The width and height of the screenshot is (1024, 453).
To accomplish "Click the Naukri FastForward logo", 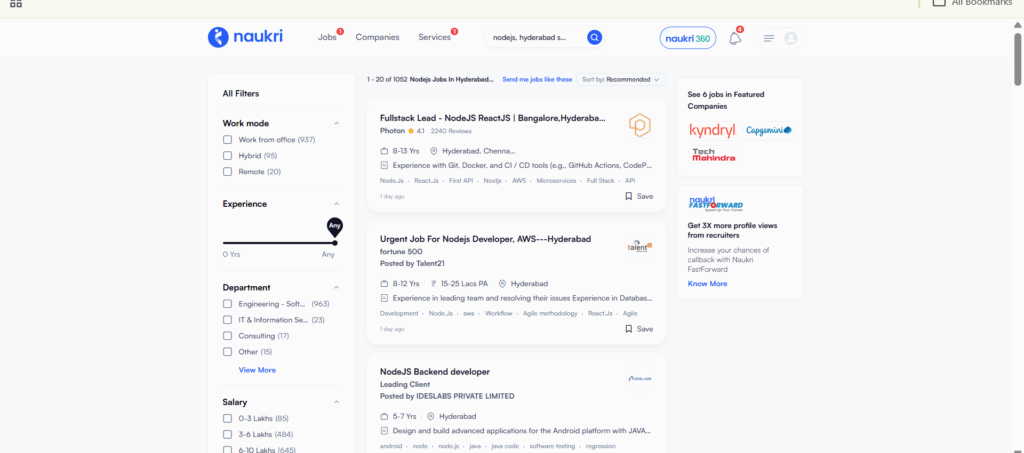I will click(x=716, y=202).
